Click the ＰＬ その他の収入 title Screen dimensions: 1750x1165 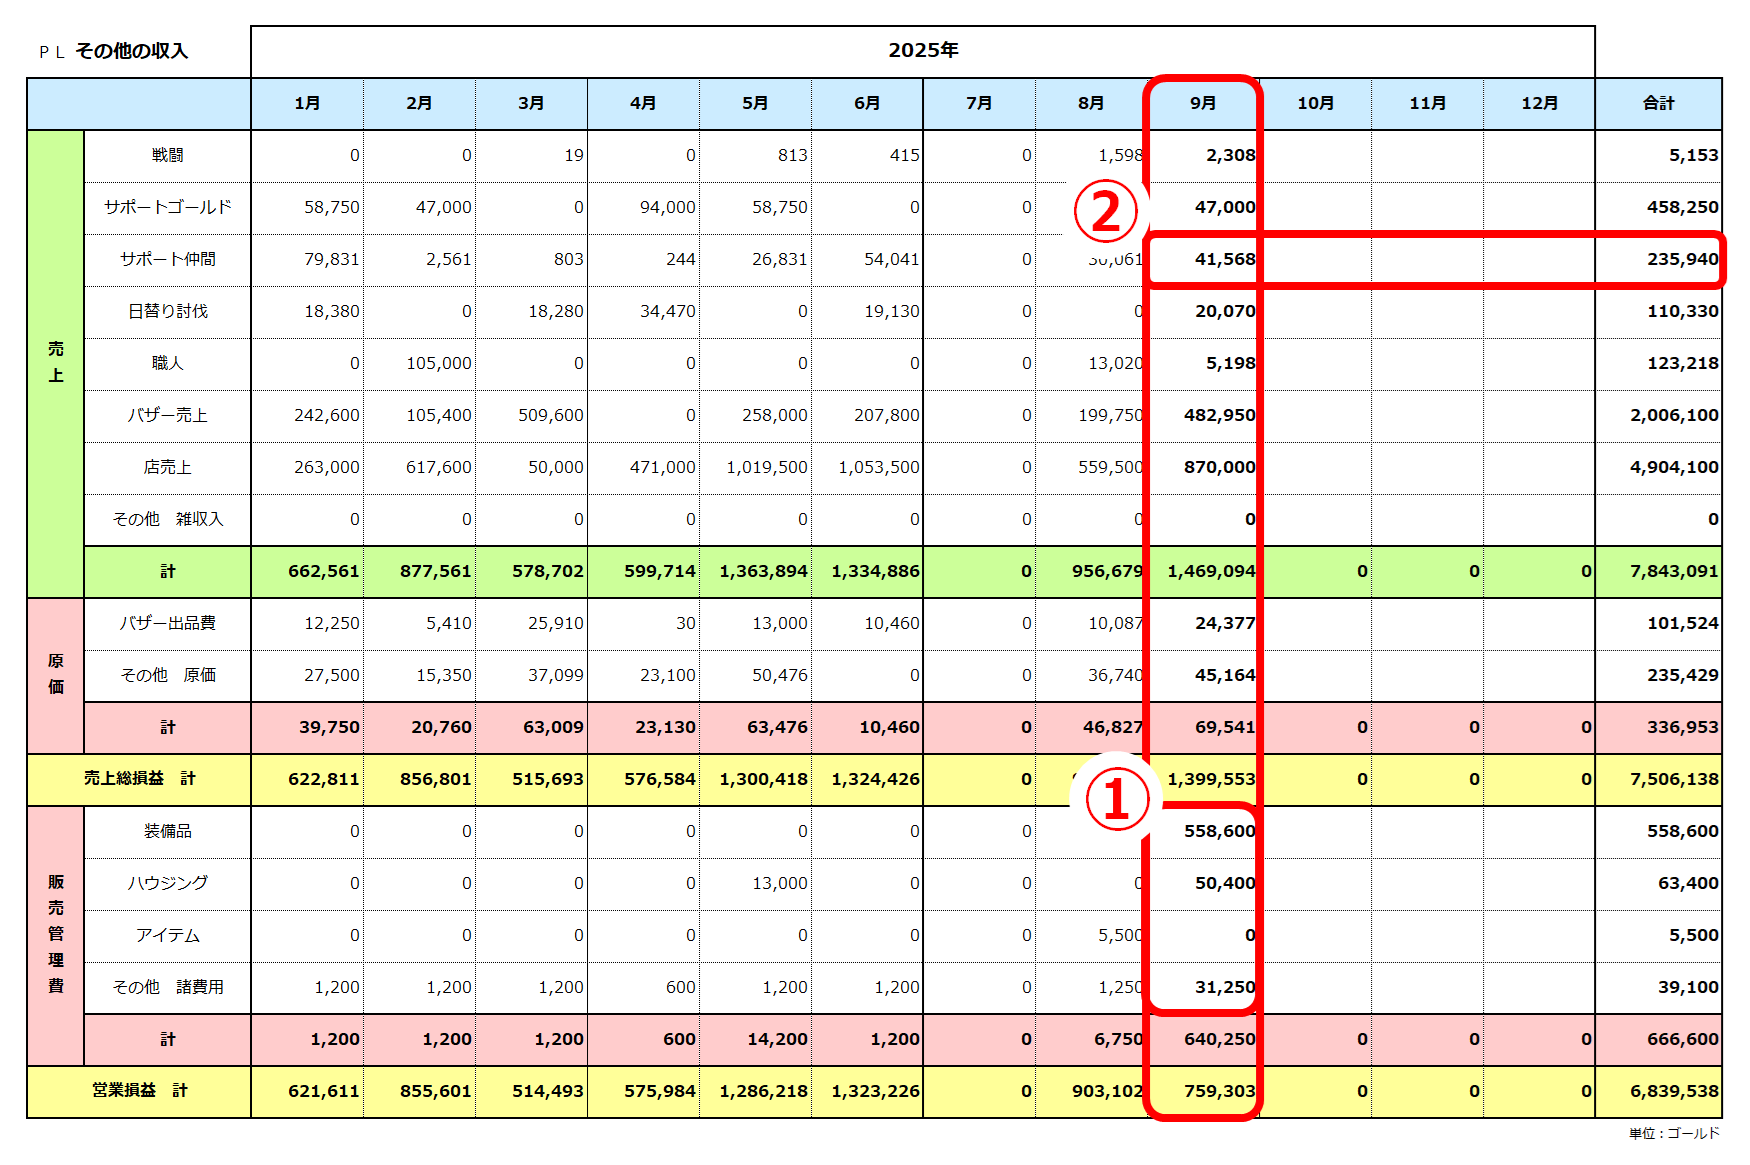tap(114, 51)
